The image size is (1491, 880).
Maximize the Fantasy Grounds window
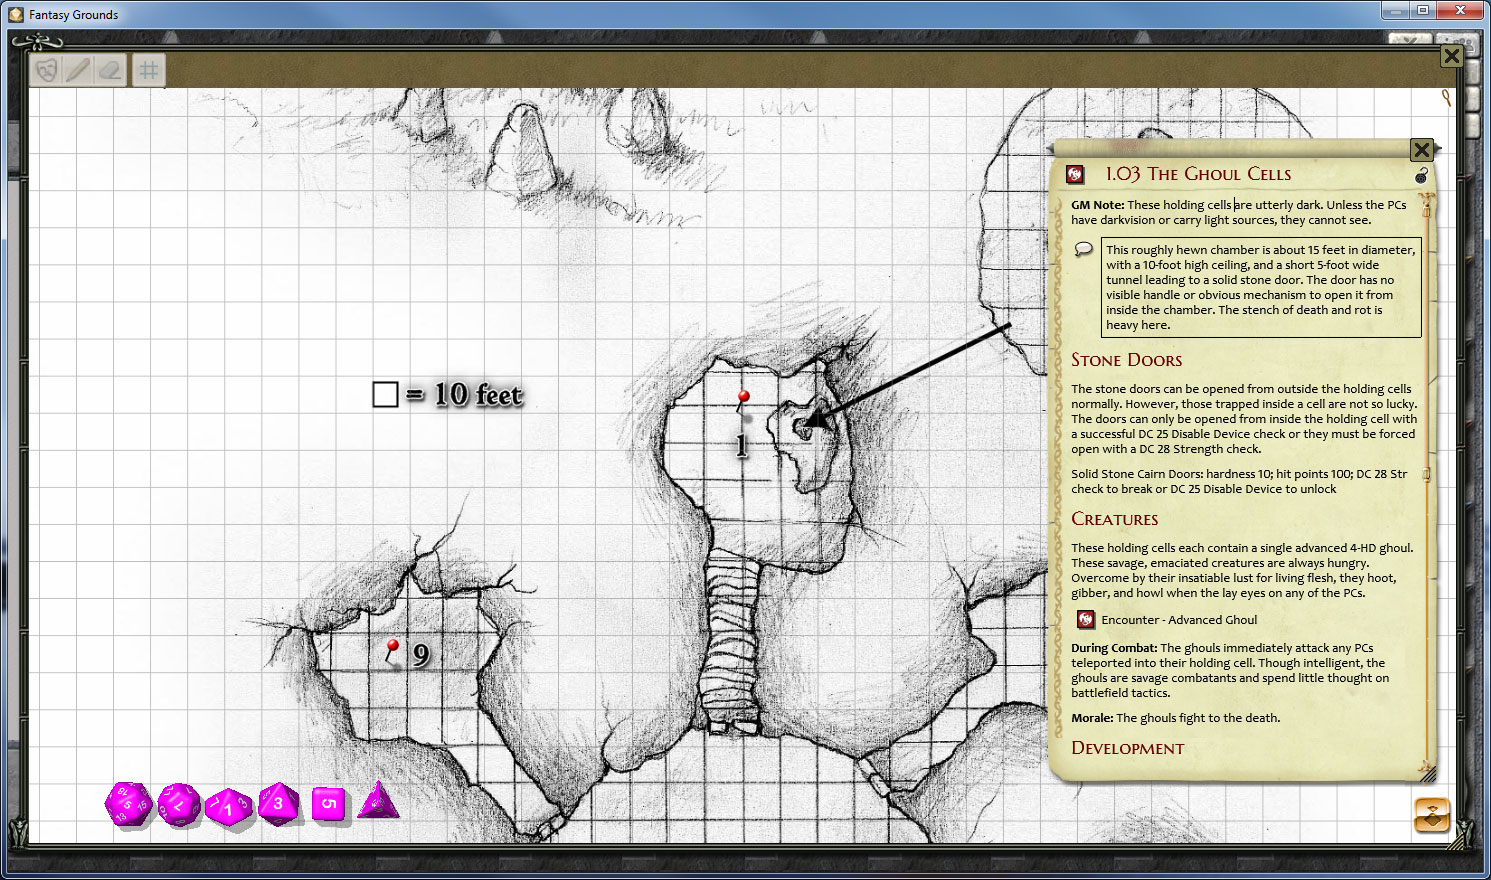(1422, 10)
